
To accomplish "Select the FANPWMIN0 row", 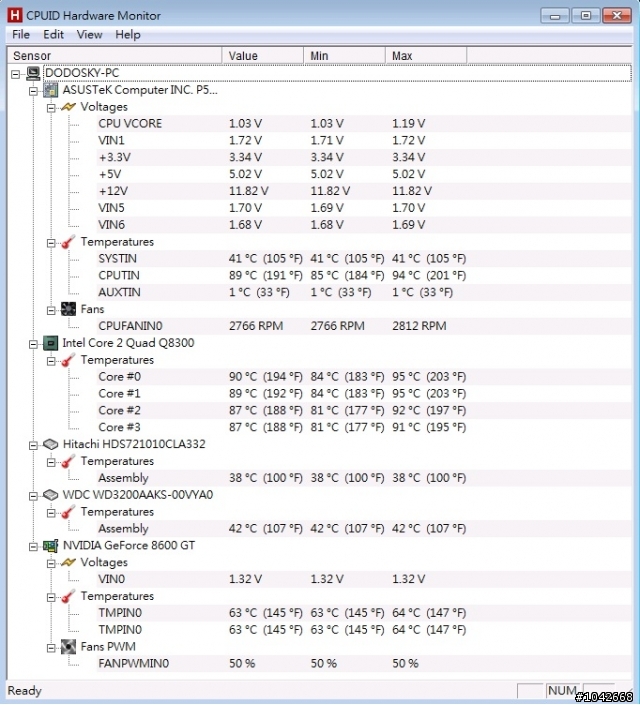I will [363, 664].
